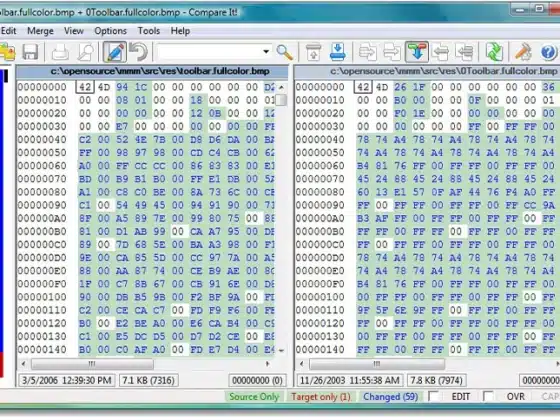Image resolution: width=560 pixels, height=420 pixels.
Task: Click left pane horizontal scroll left arrow
Action: point(24,364)
